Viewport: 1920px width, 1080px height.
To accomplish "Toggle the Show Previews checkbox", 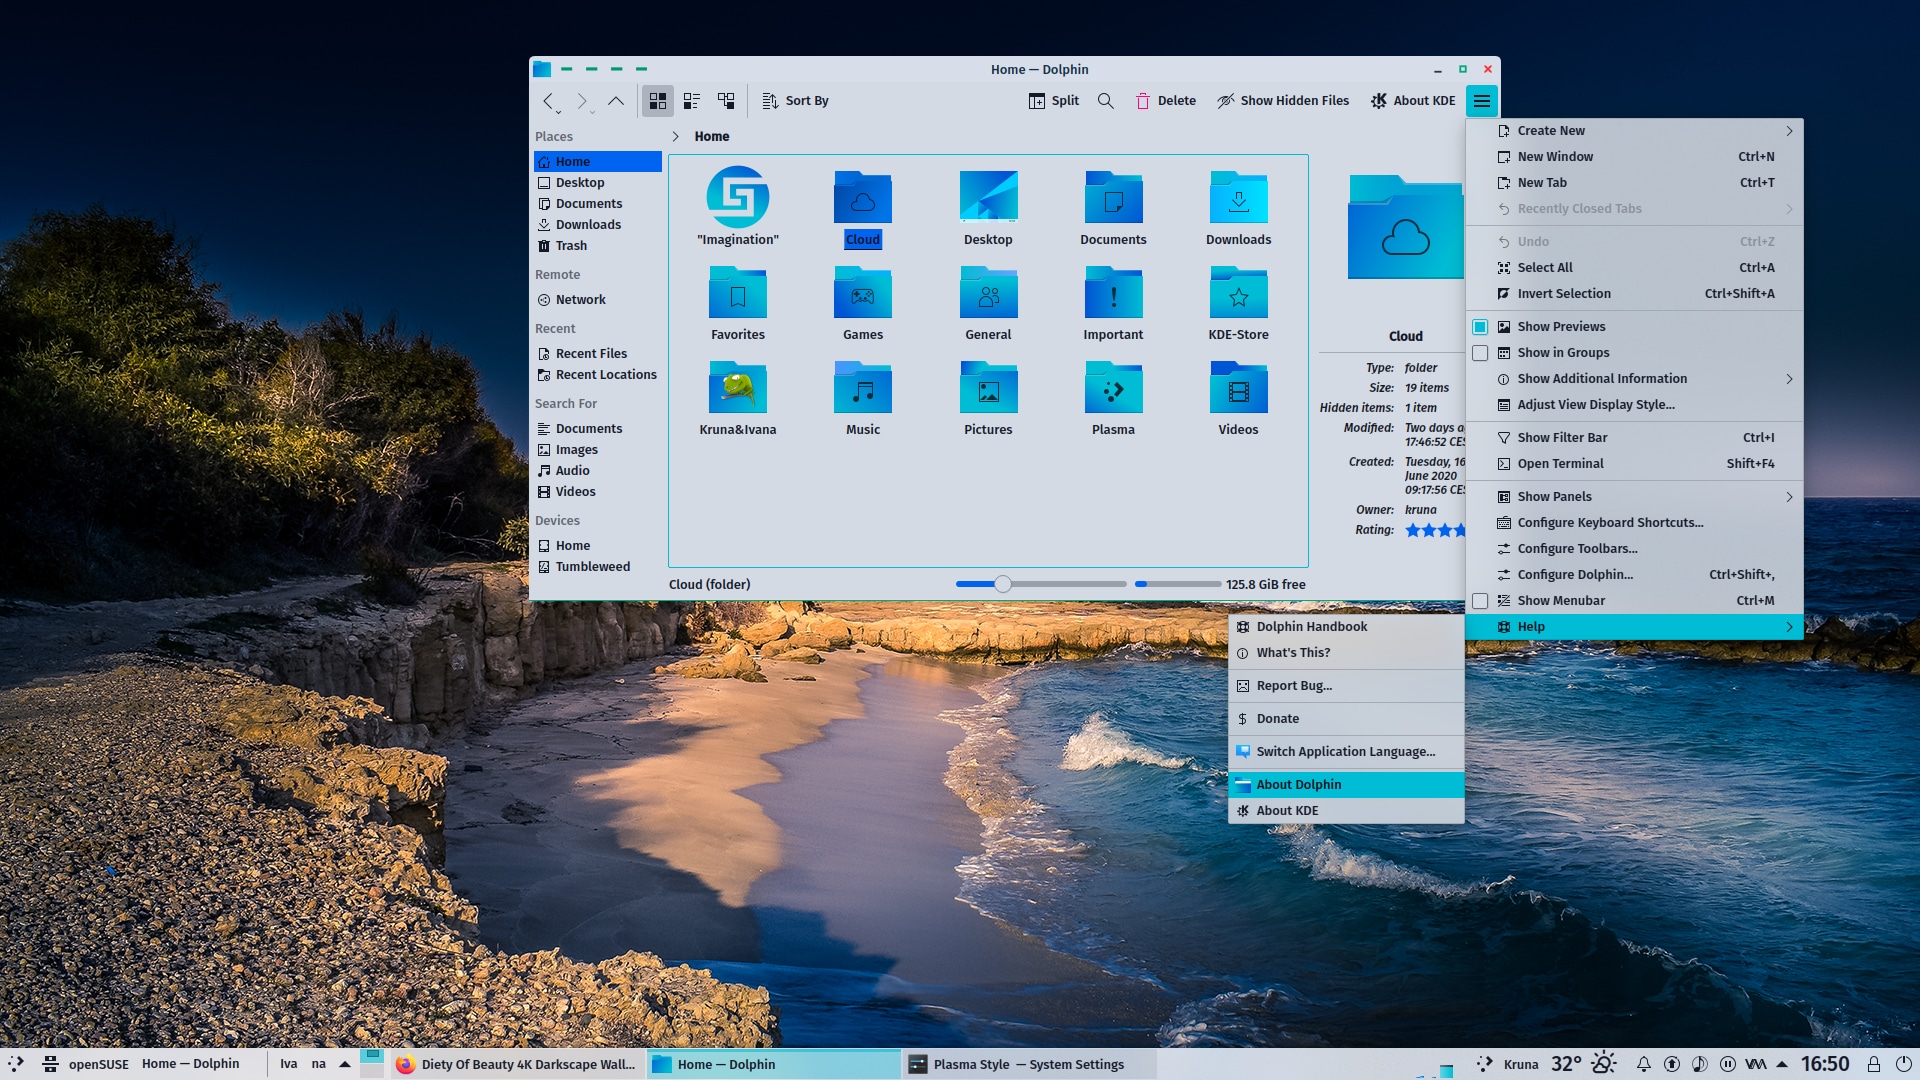I will [x=1480, y=327].
